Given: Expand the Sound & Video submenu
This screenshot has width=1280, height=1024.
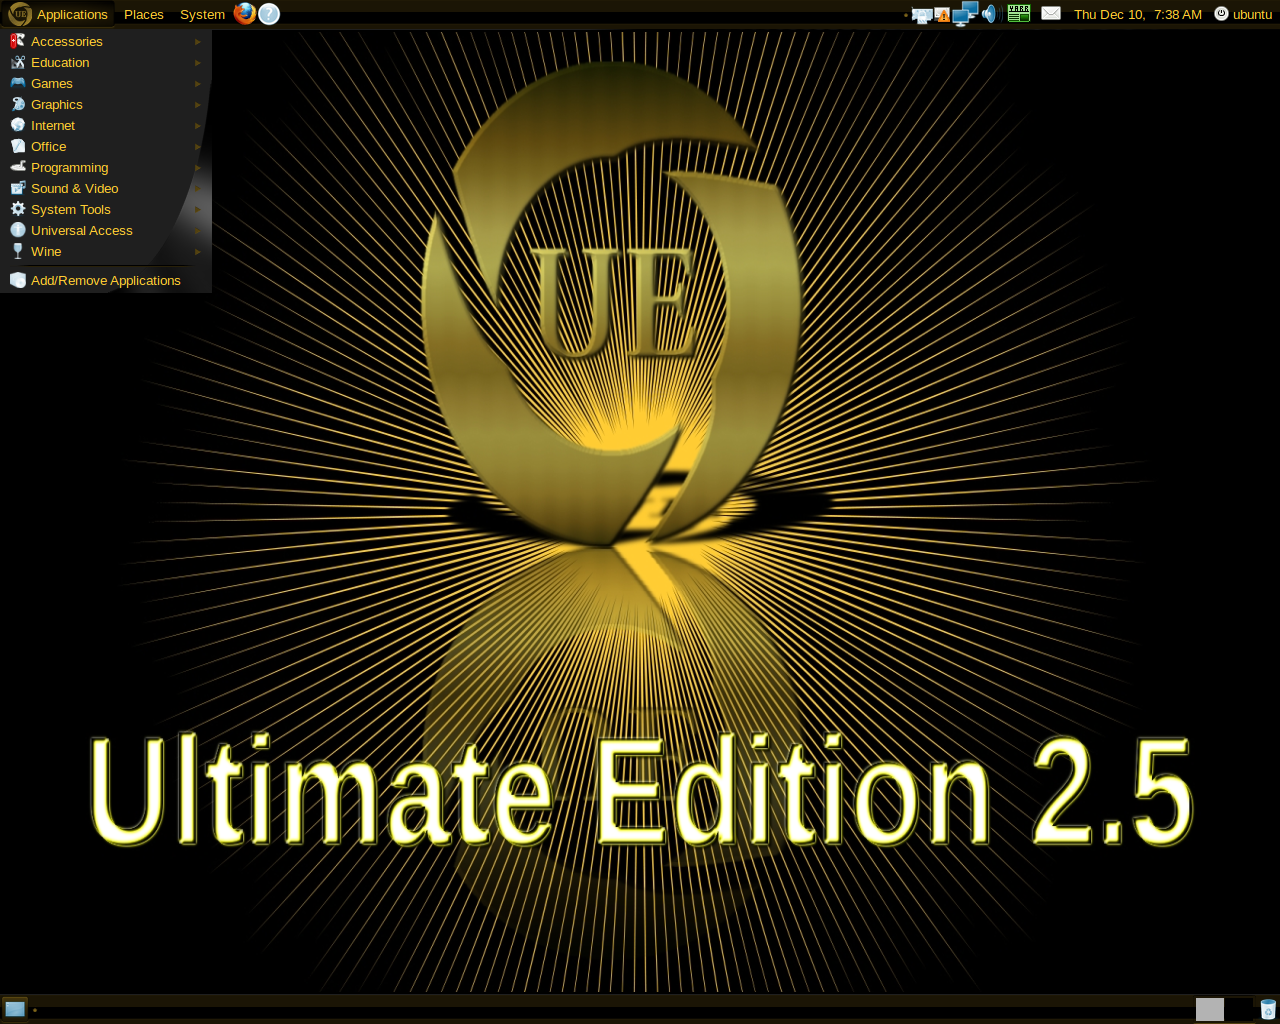Looking at the screenshot, I should [x=106, y=188].
